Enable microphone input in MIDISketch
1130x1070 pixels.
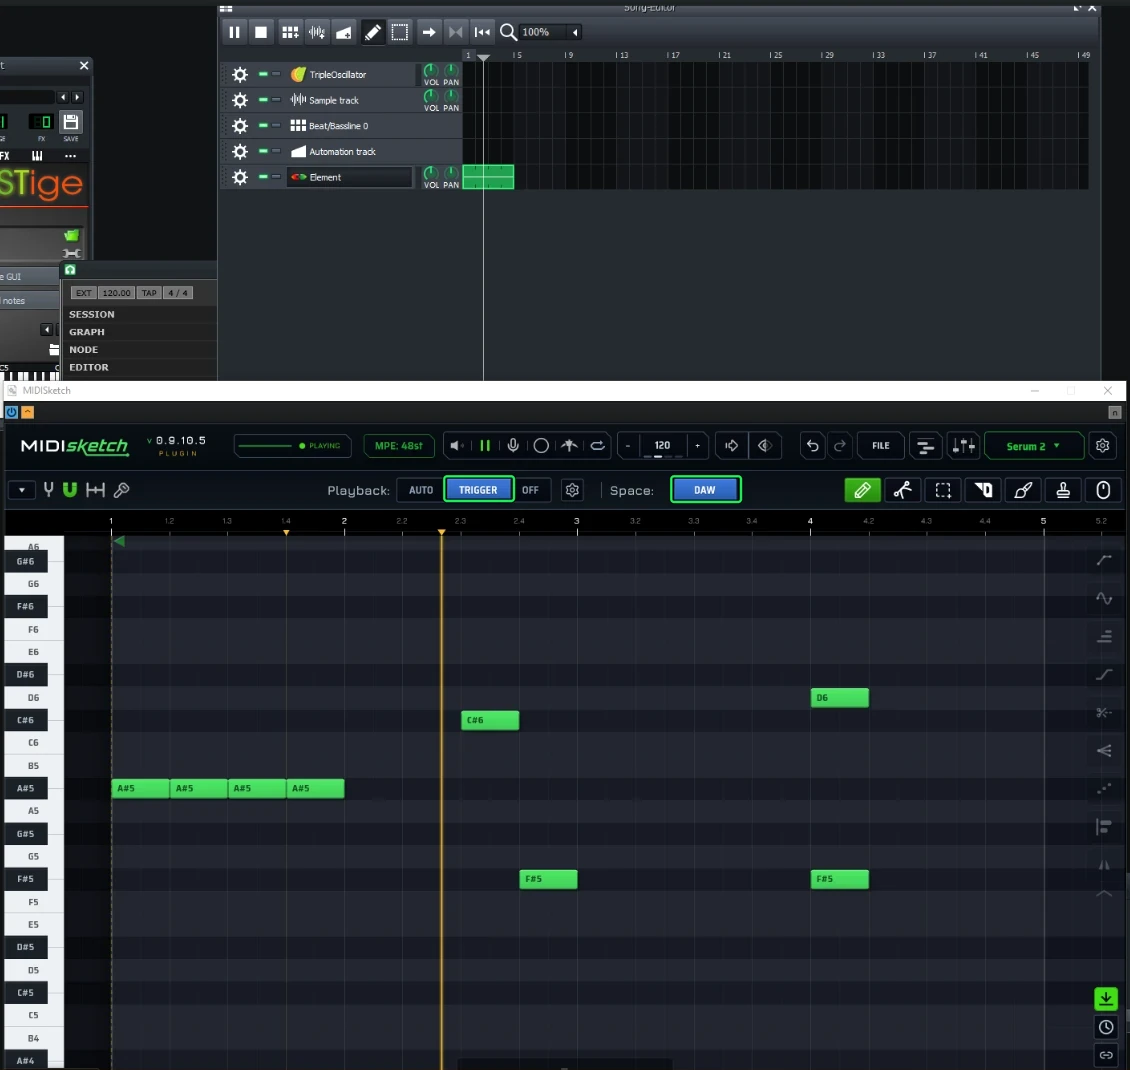[x=513, y=446]
